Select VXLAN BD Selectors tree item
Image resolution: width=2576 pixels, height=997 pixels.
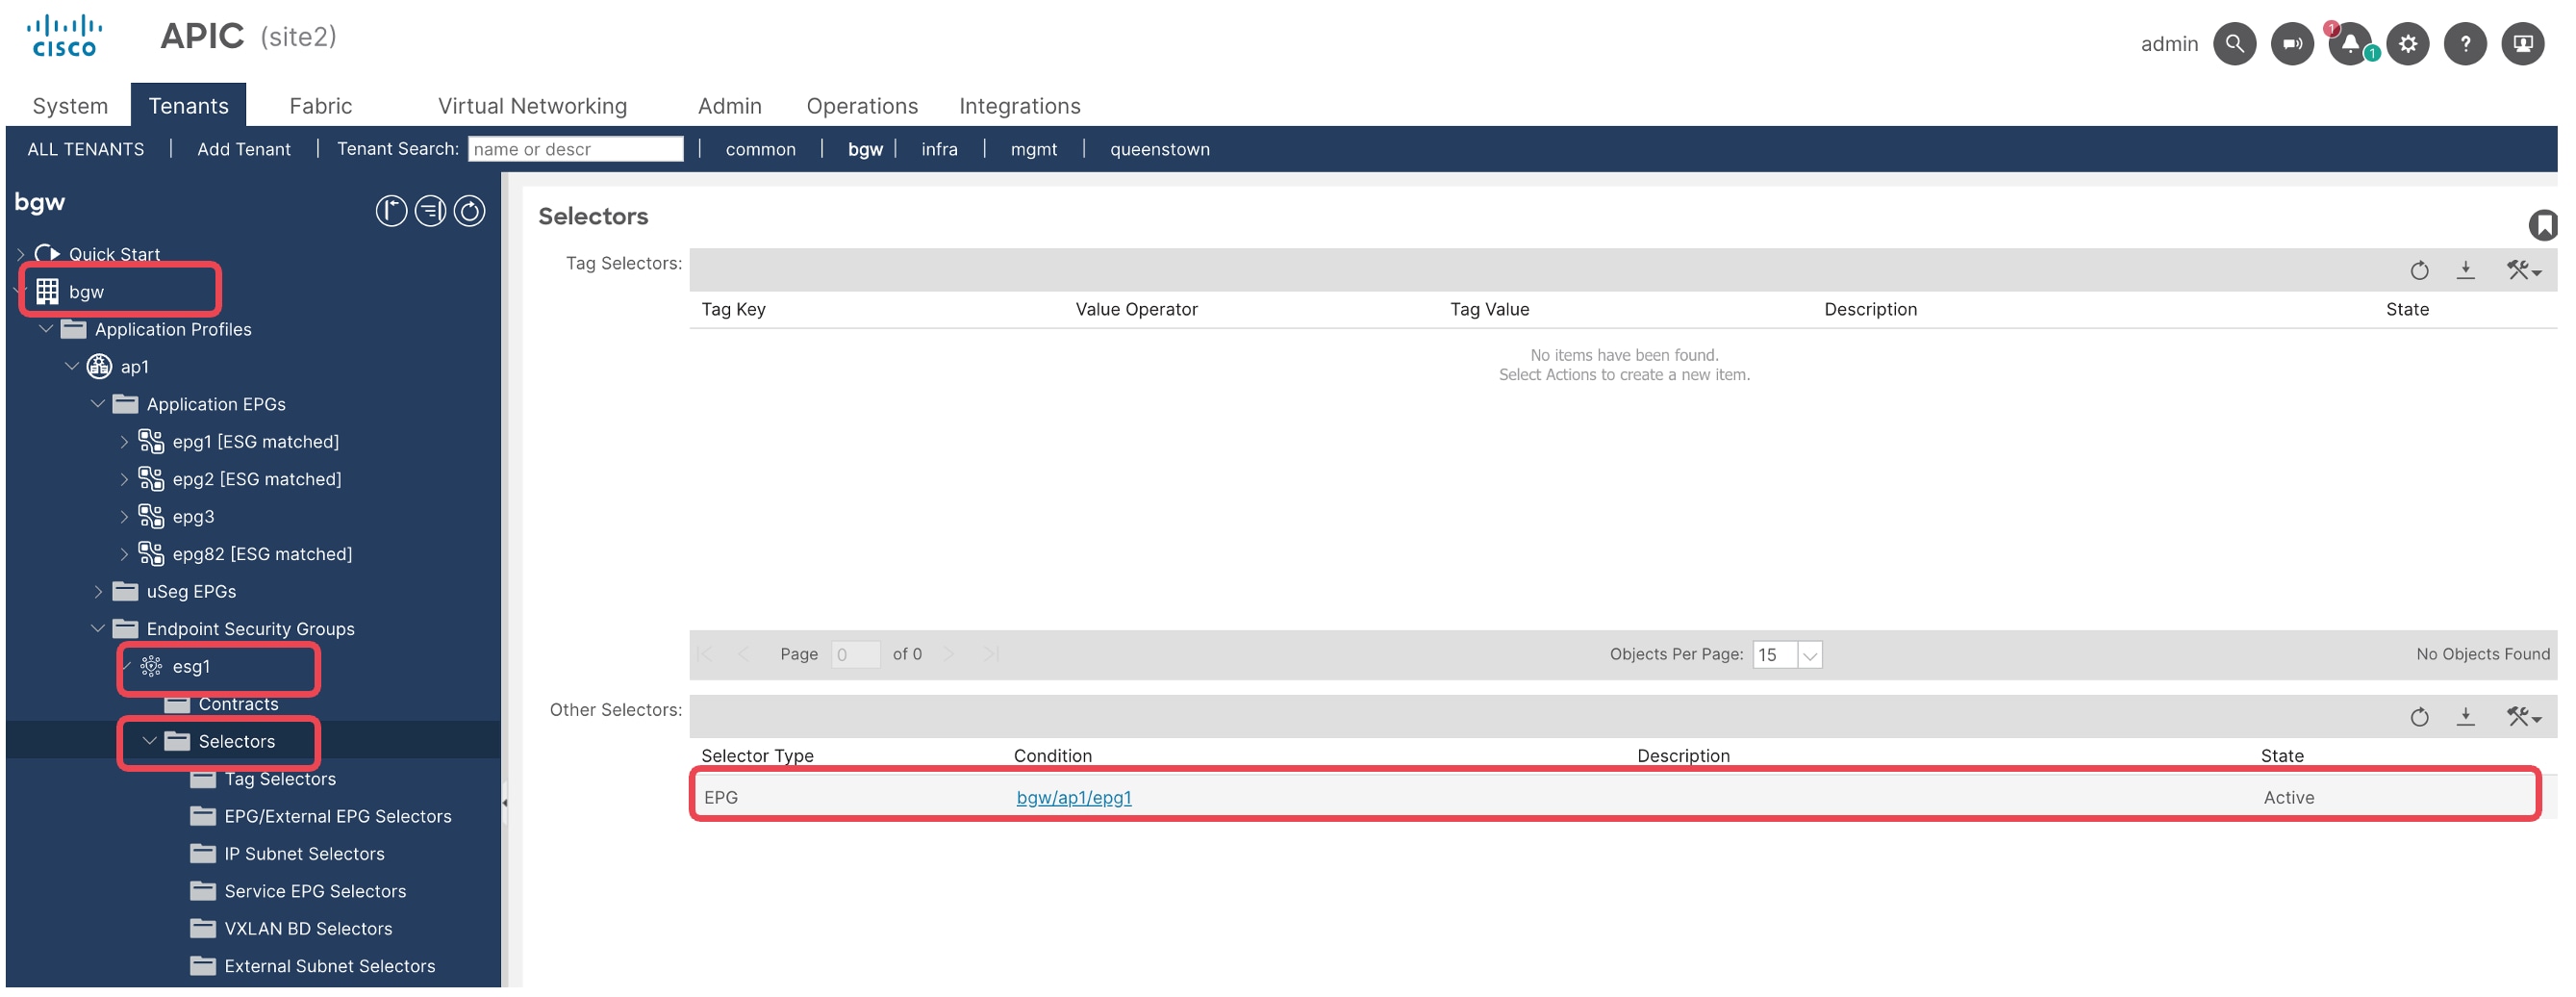[x=308, y=929]
